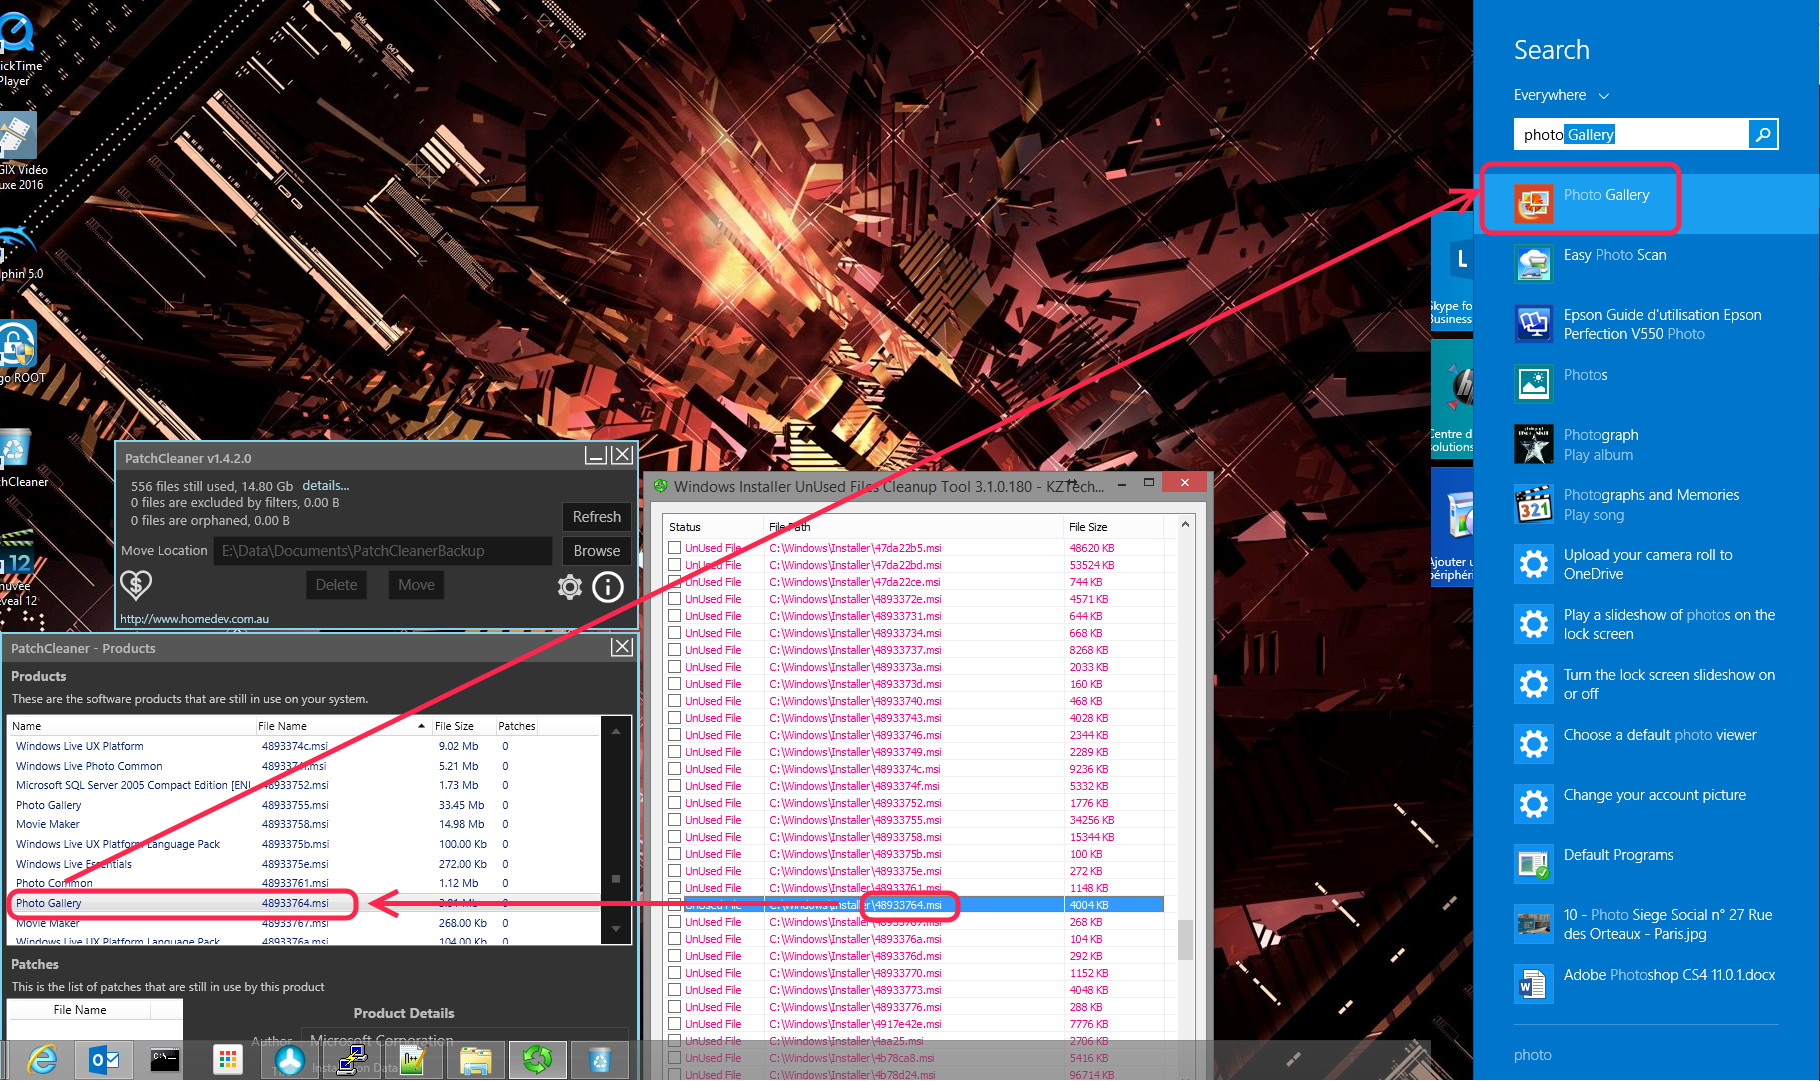This screenshot has height=1081, width=1820.
Task: Open the Photo Siege Social jpg file
Action: [x=1646, y=924]
